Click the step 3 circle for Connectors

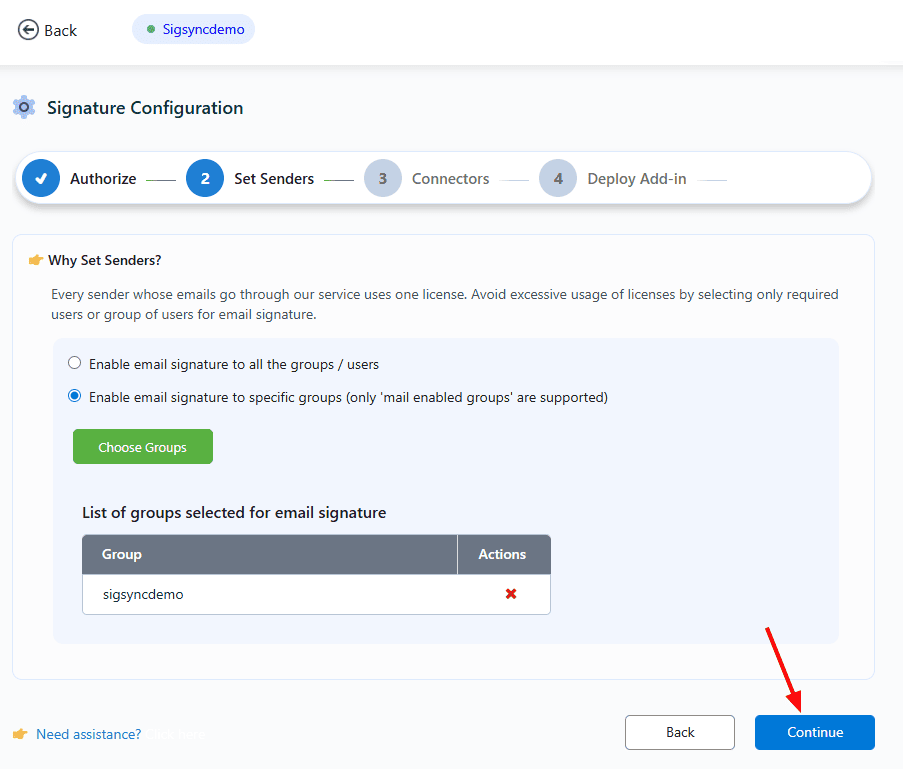383,179
